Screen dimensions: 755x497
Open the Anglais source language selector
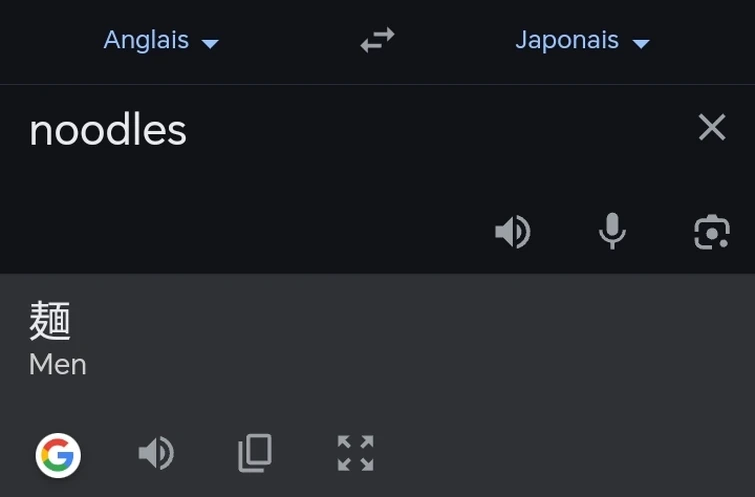point(147,41)
